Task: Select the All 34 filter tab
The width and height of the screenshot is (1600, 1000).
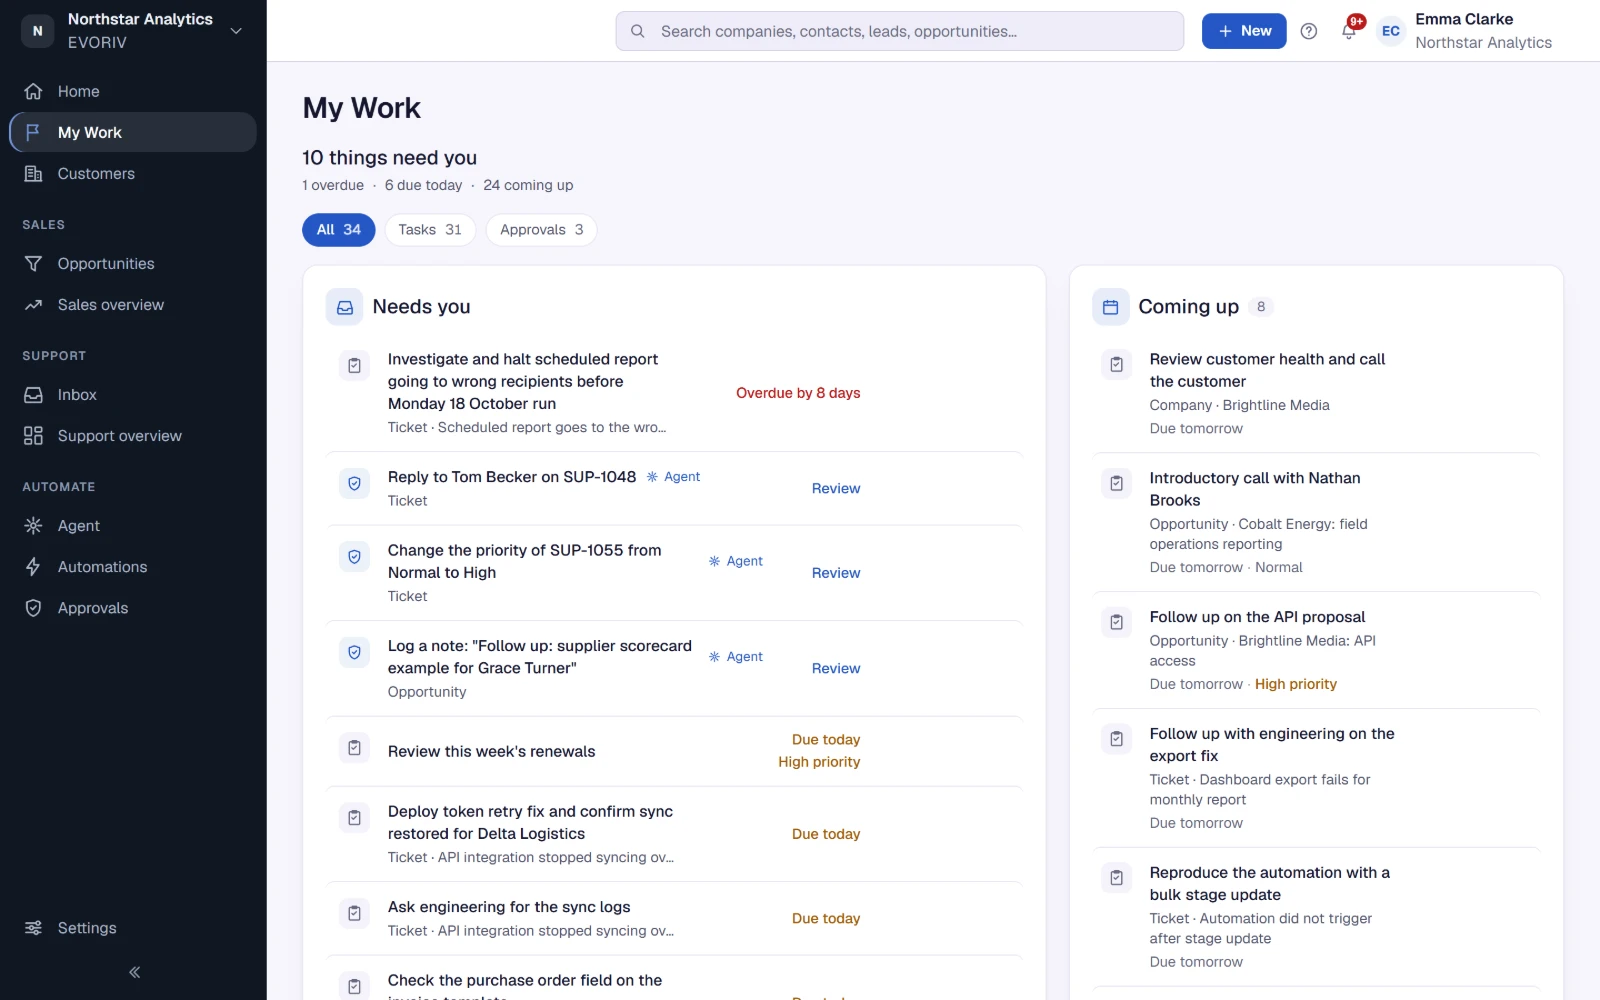Action: click(x=339, y=229)
